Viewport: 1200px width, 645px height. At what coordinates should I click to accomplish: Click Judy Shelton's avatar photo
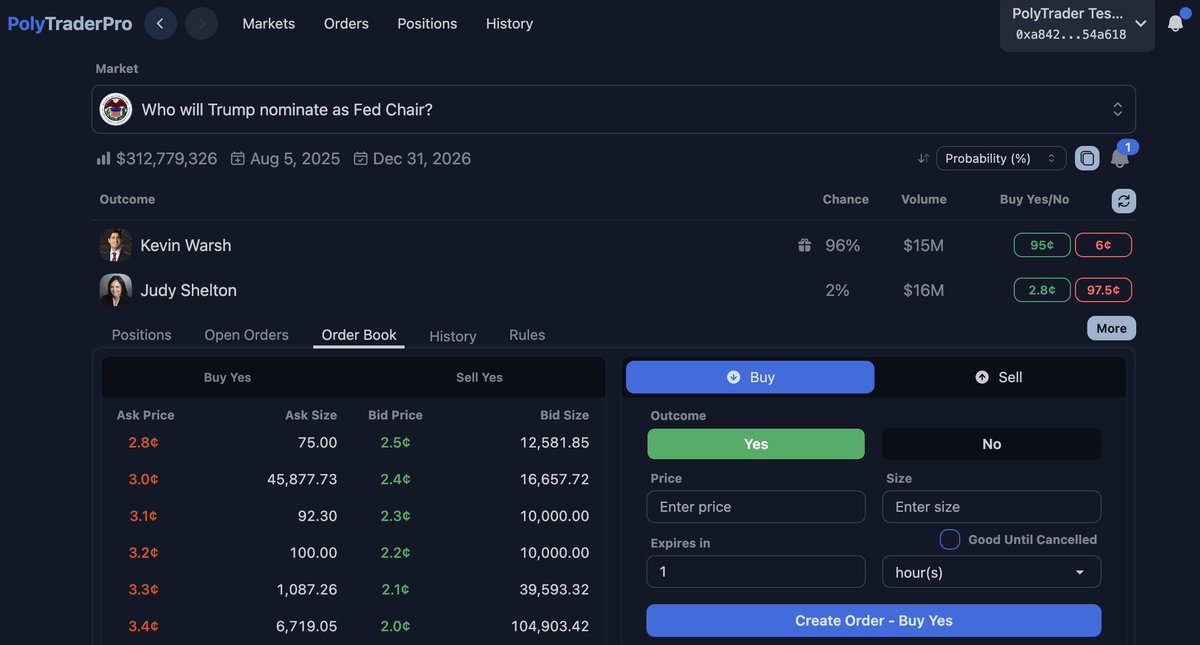pyautogui.click(x=116, y=290)
